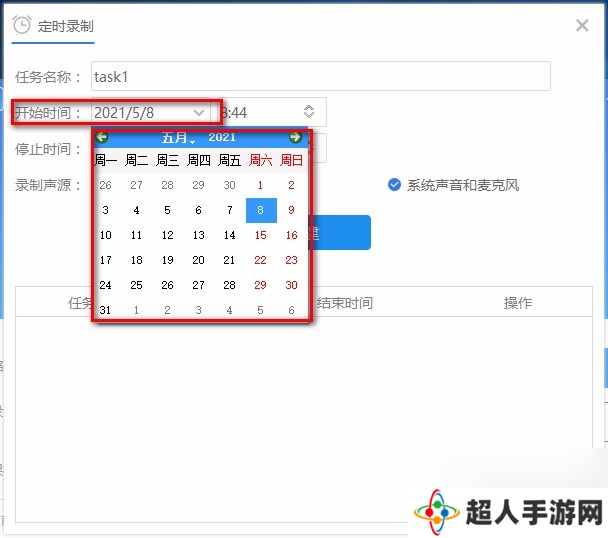The image size is (608, 538).
Task: Pick May 22 in the calendar
Action: [261, 260]
